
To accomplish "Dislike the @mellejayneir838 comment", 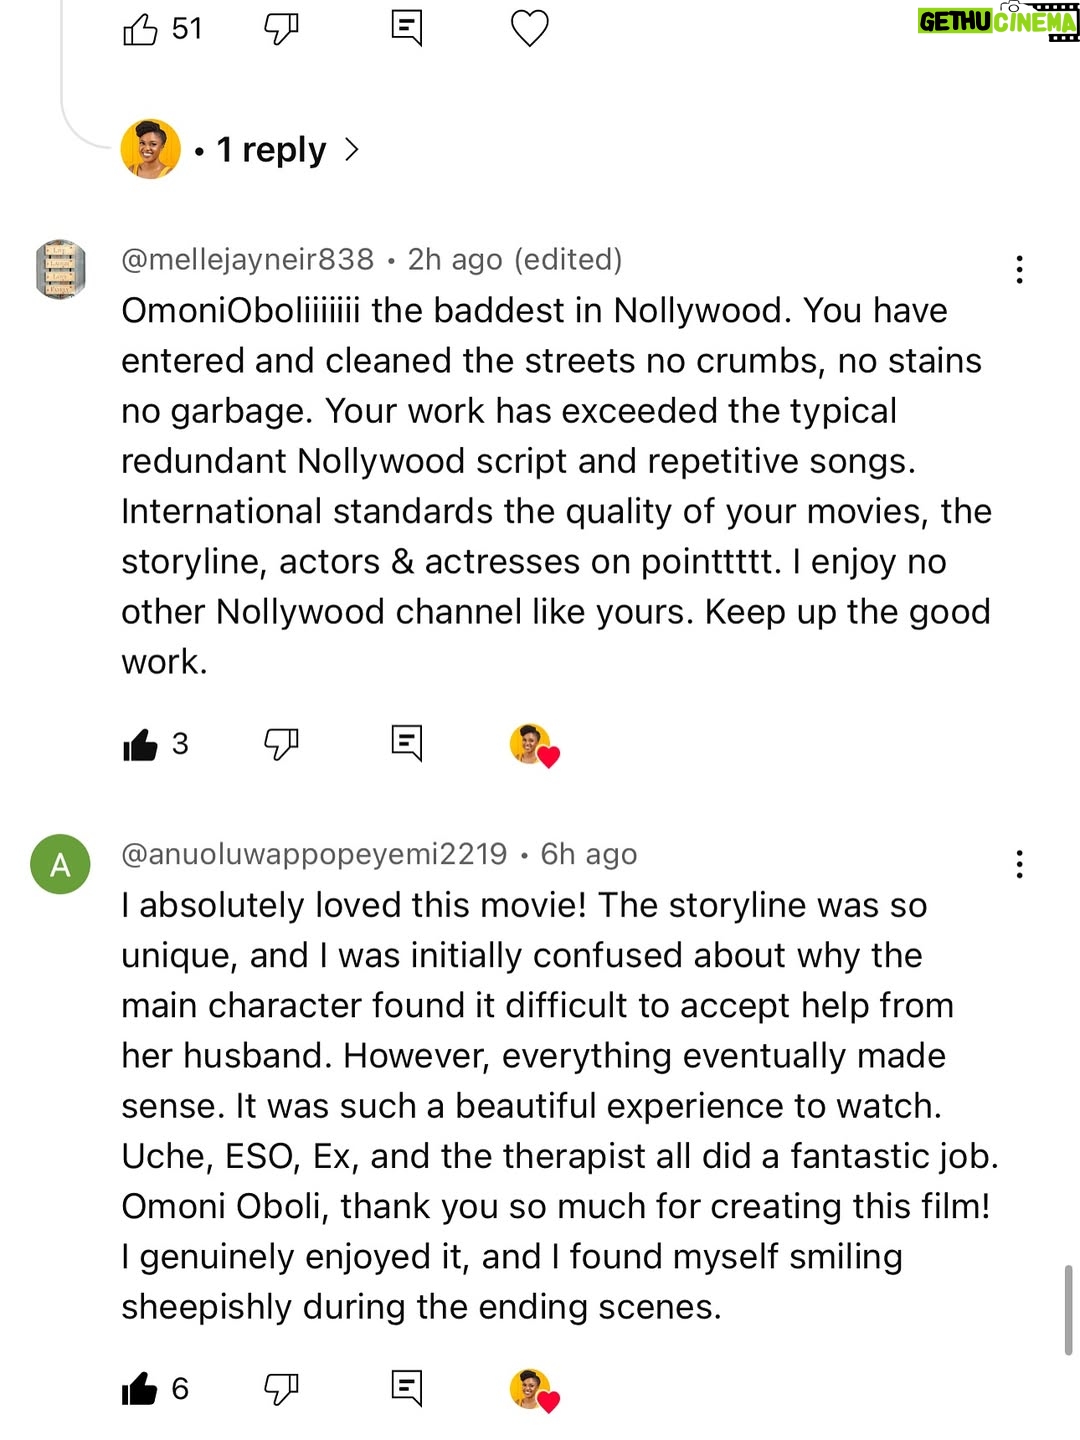I will coord(281,744).
